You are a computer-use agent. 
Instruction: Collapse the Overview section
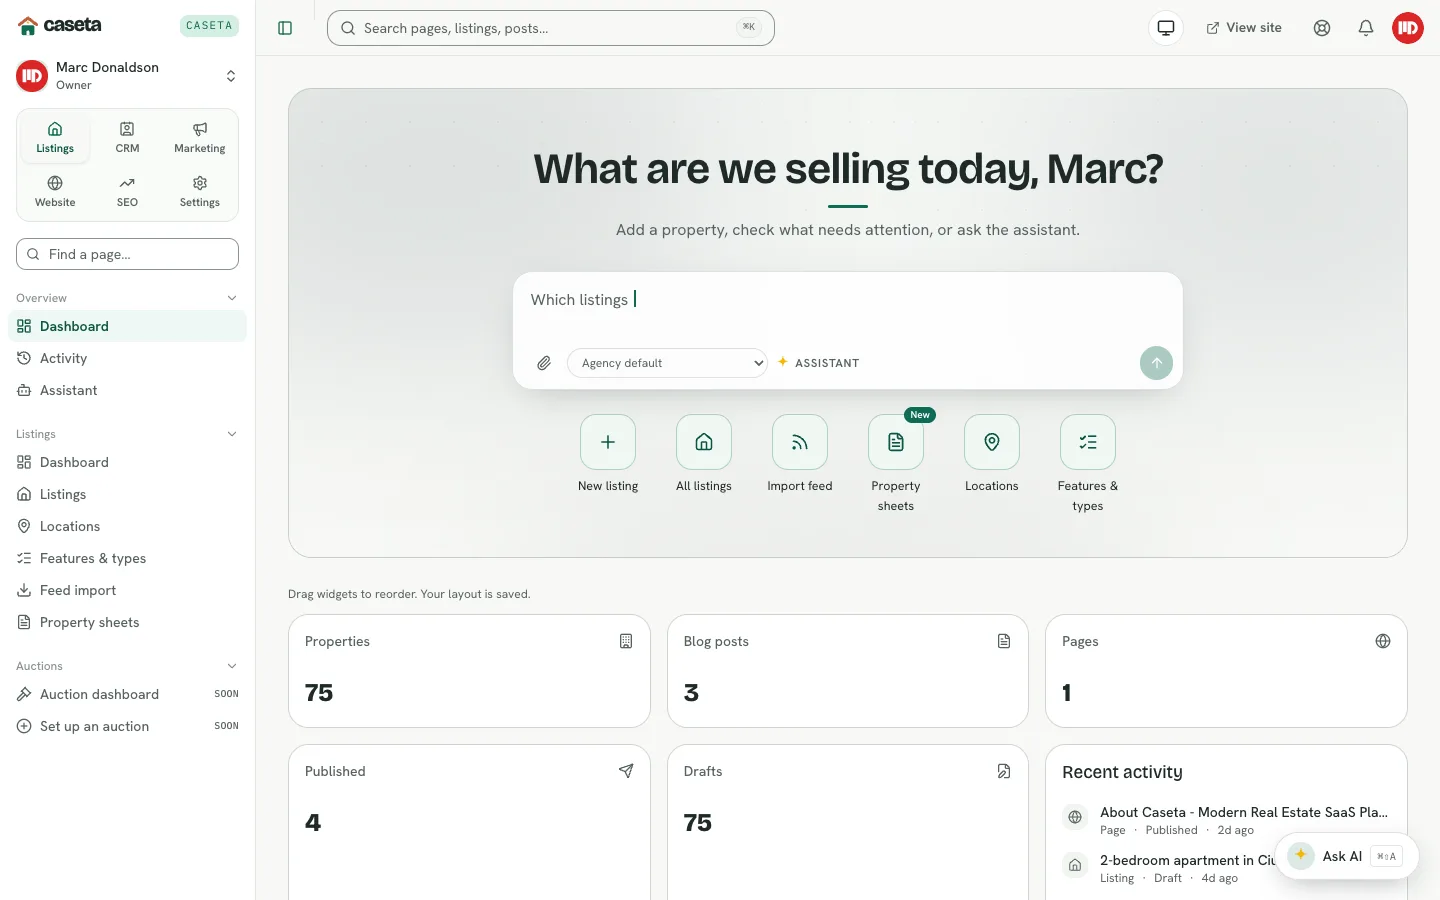[x=127, y=298]
